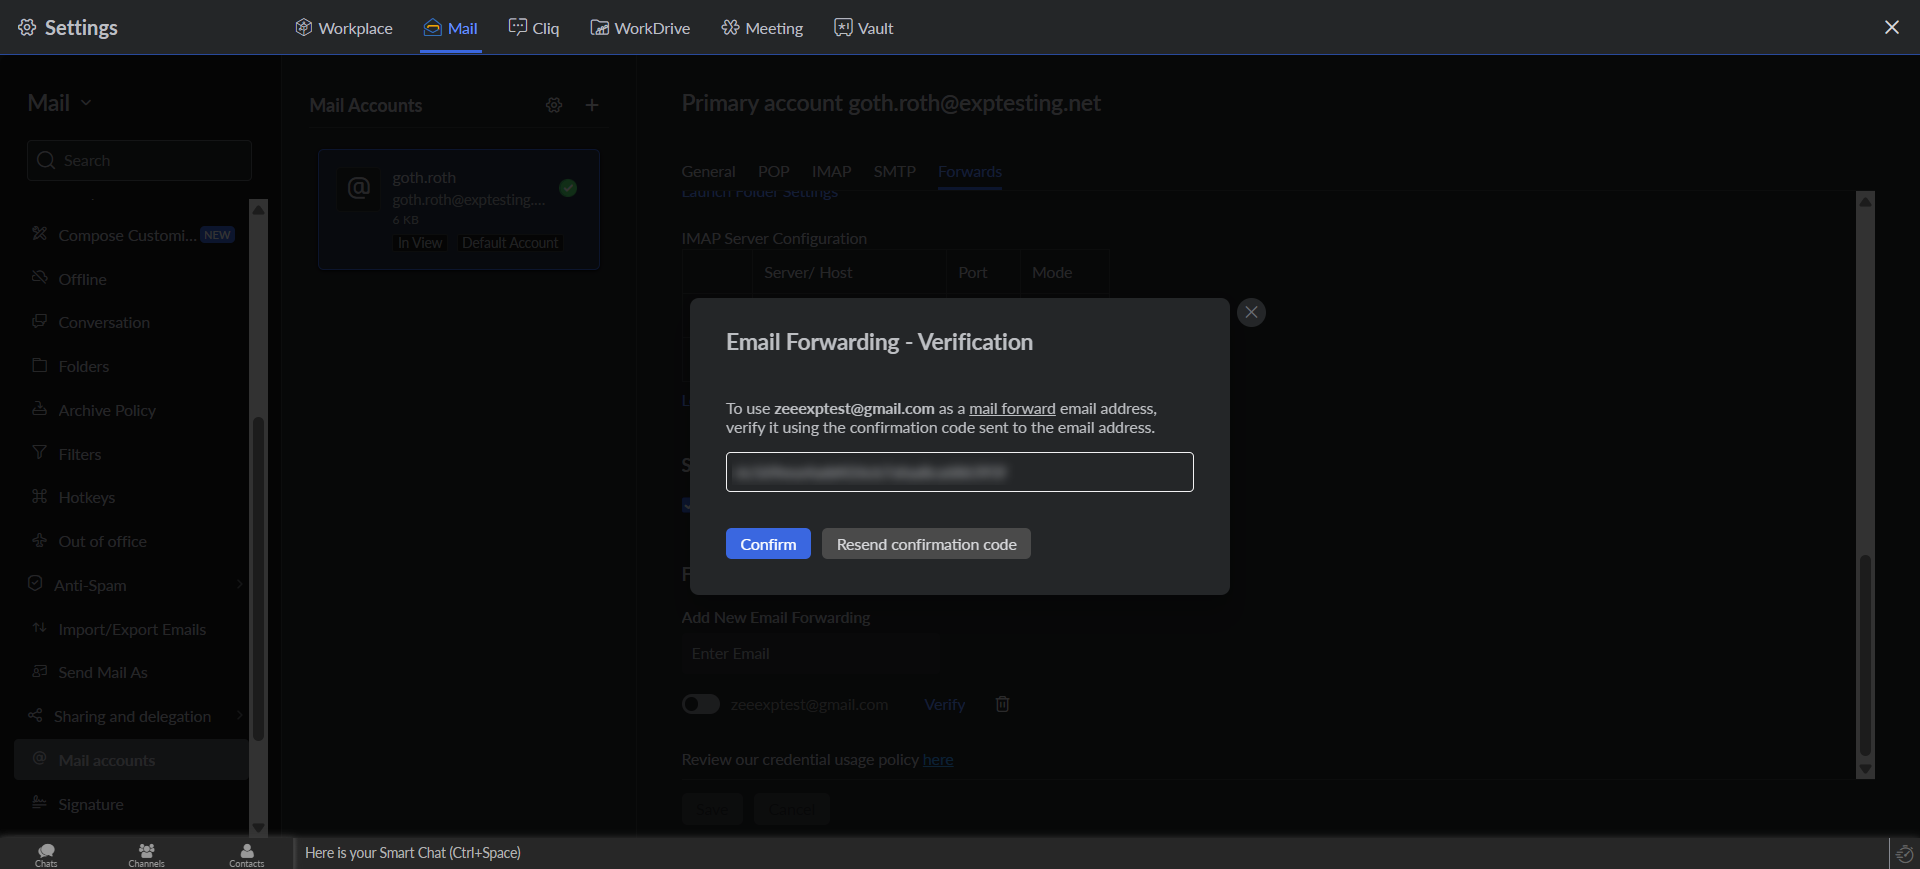1920x869 pixels.
Task: Close the Email Forwarding verification dialog
Action: point(1251,313)
